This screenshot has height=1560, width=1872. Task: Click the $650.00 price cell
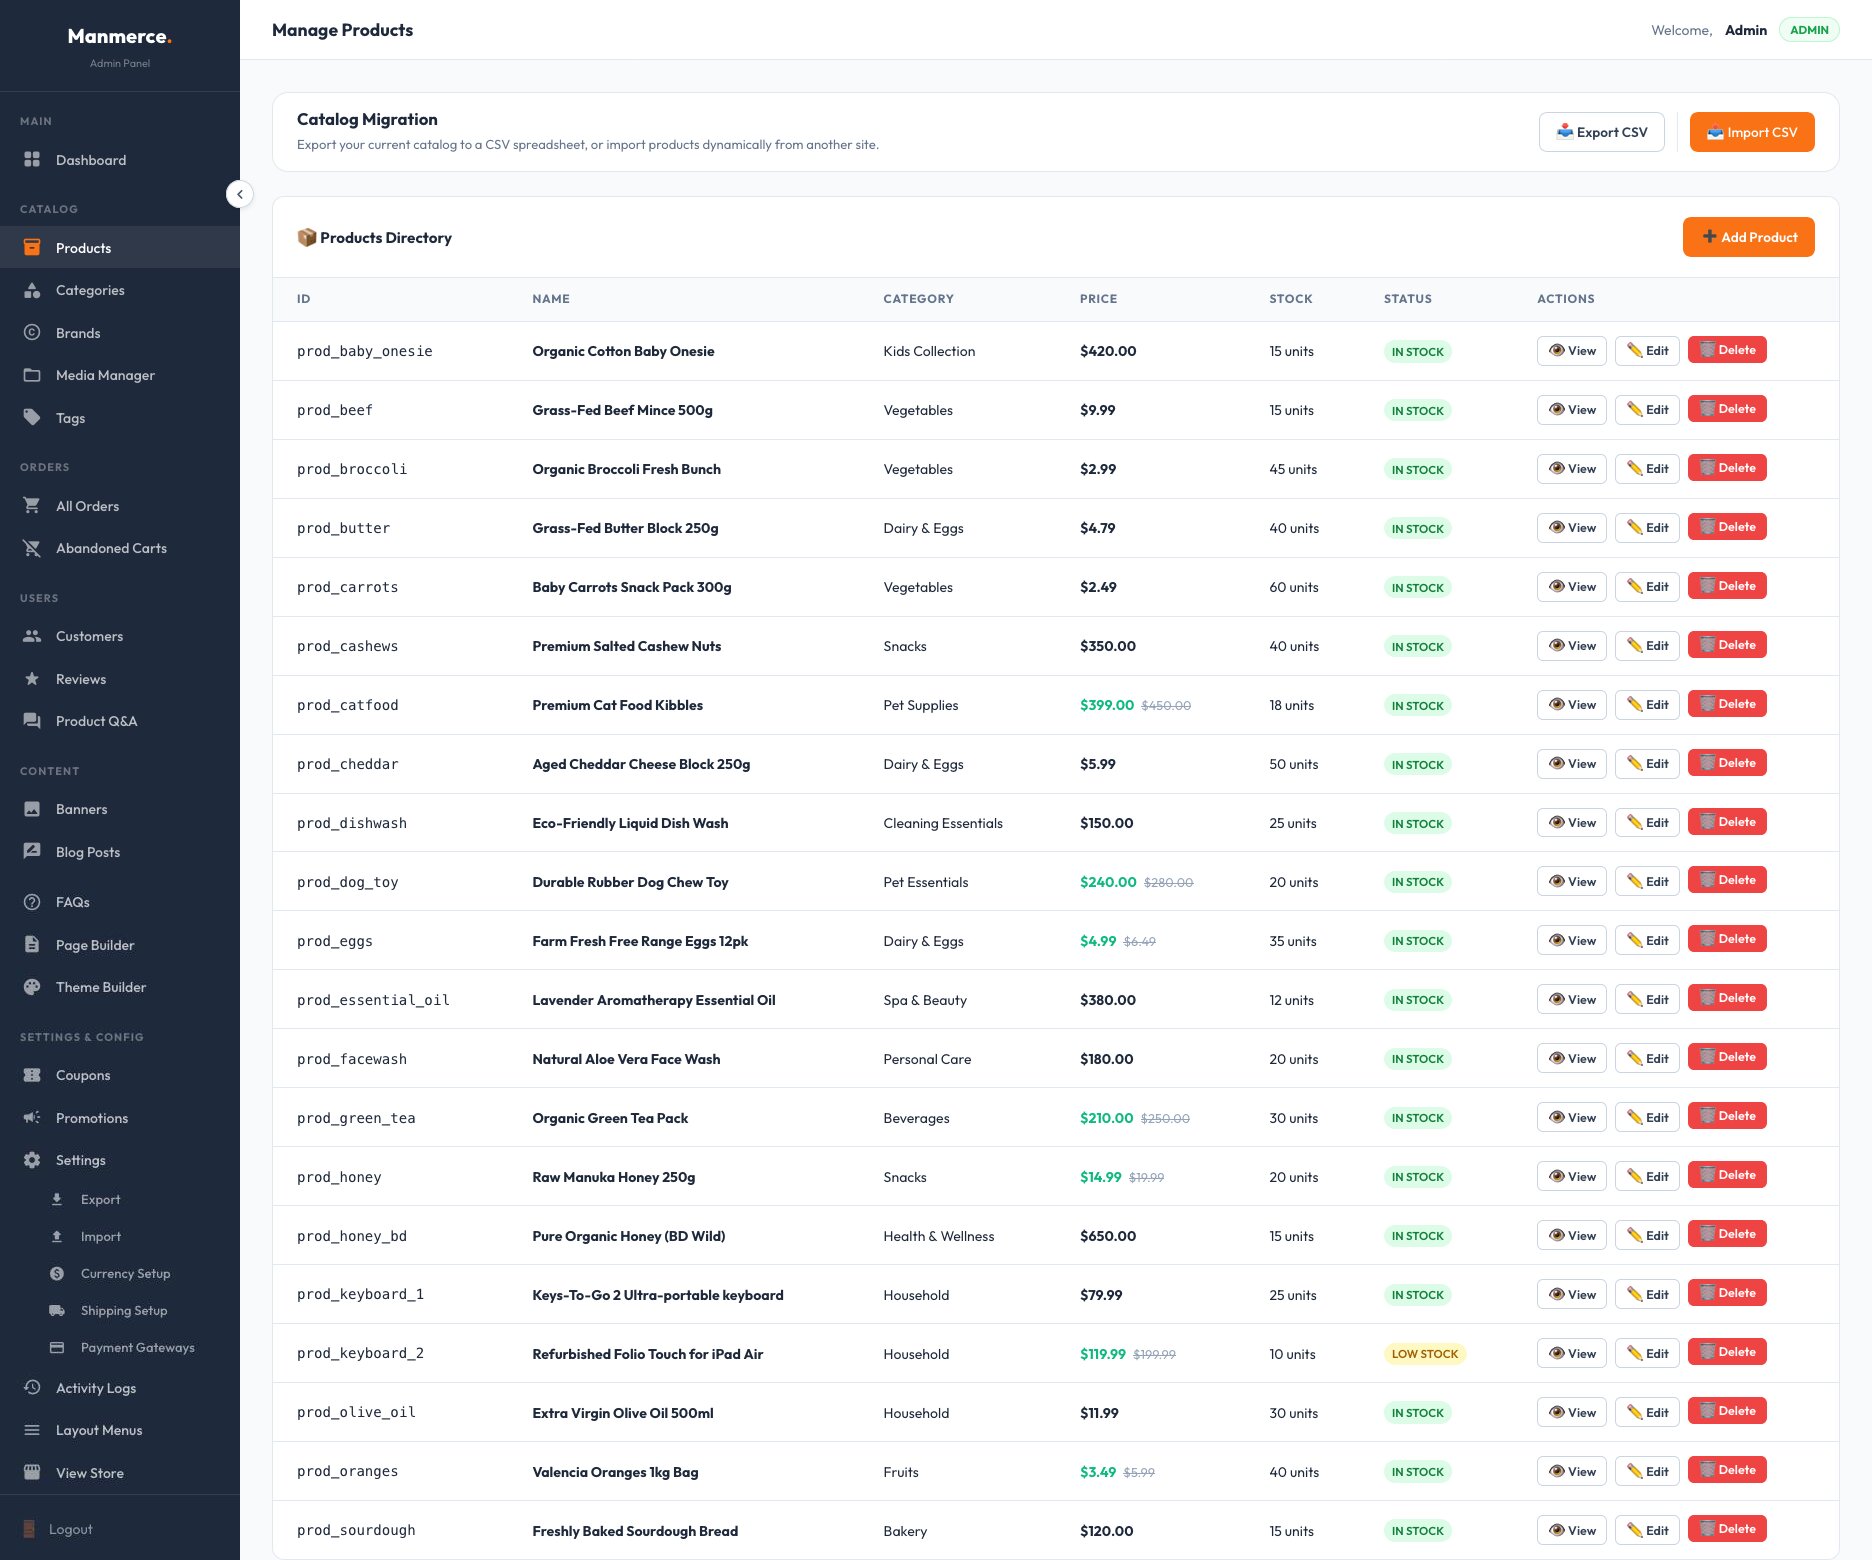pos(1108,1236)
